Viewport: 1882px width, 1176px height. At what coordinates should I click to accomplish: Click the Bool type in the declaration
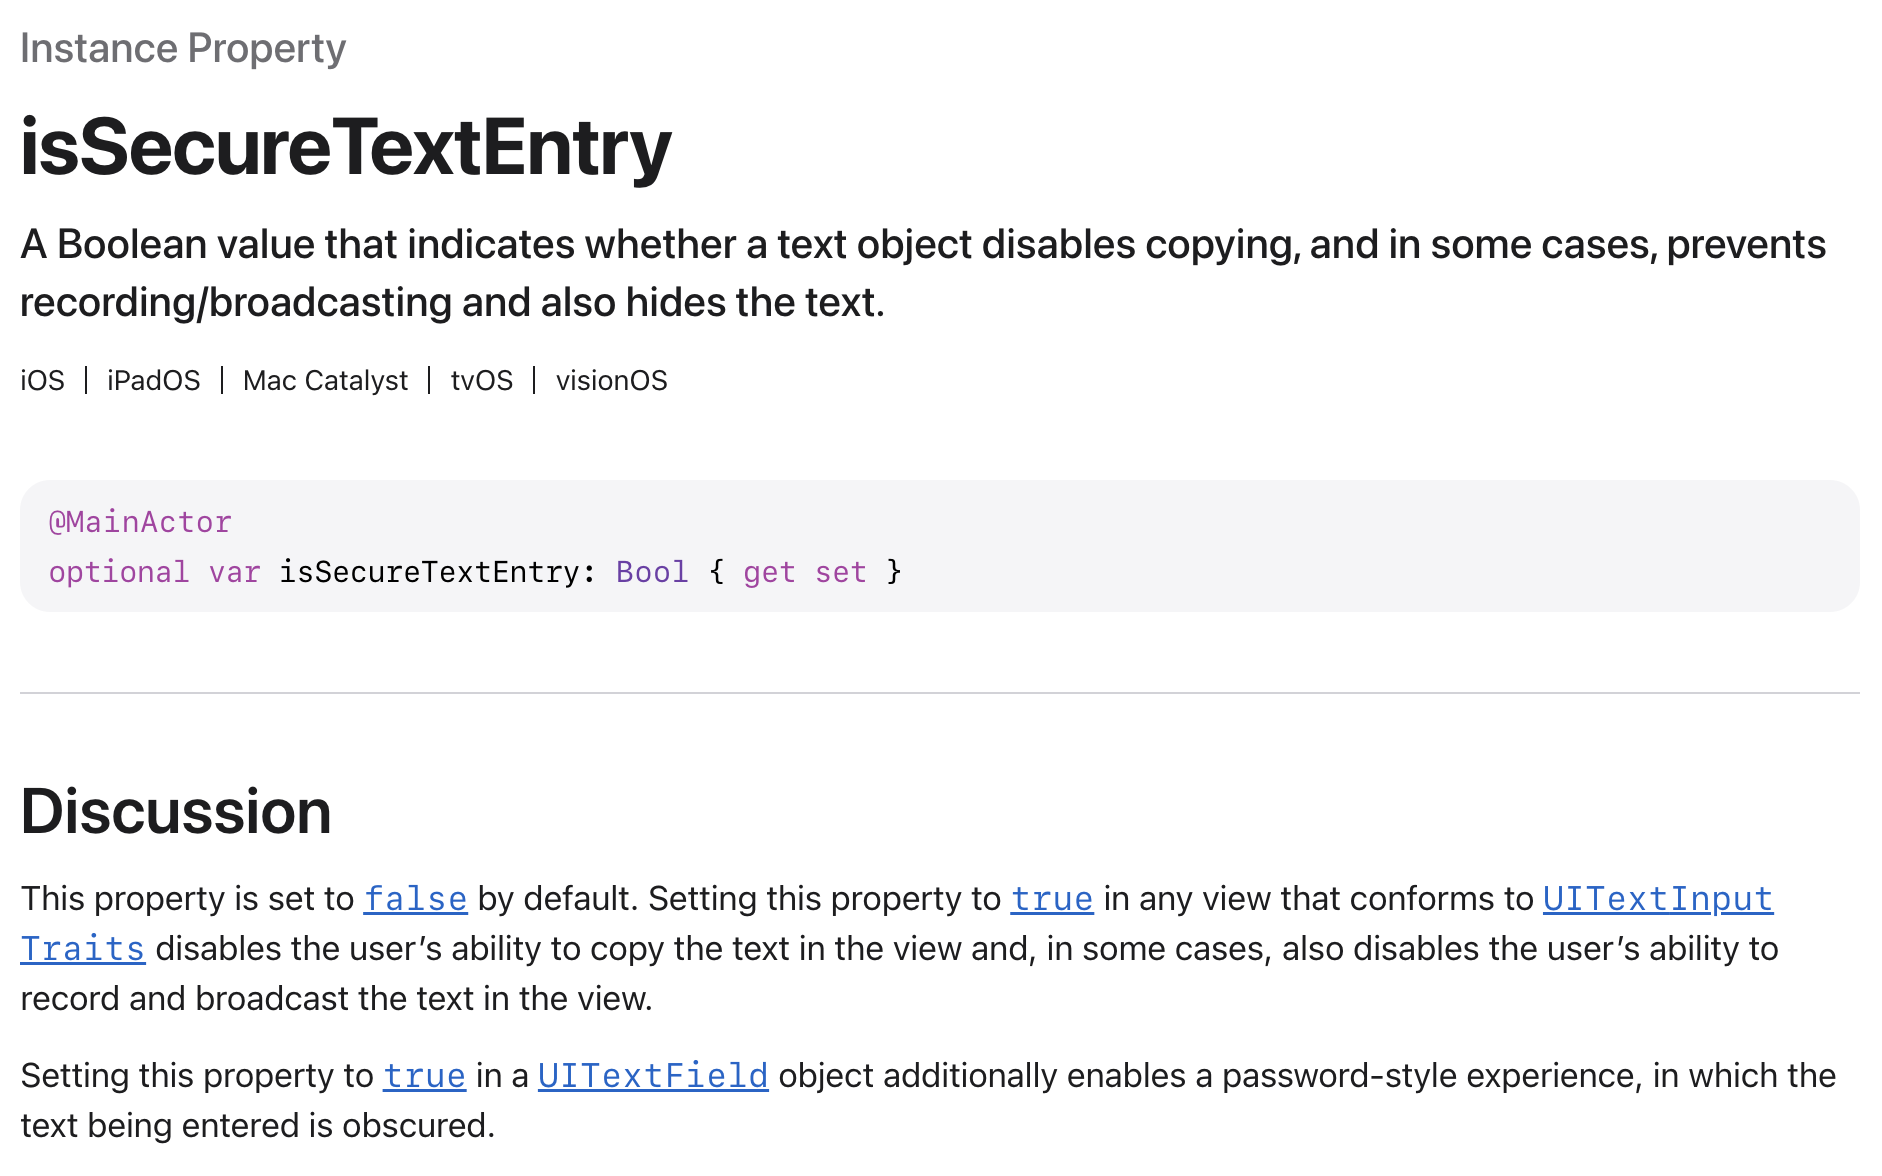[x=652, y=572]
